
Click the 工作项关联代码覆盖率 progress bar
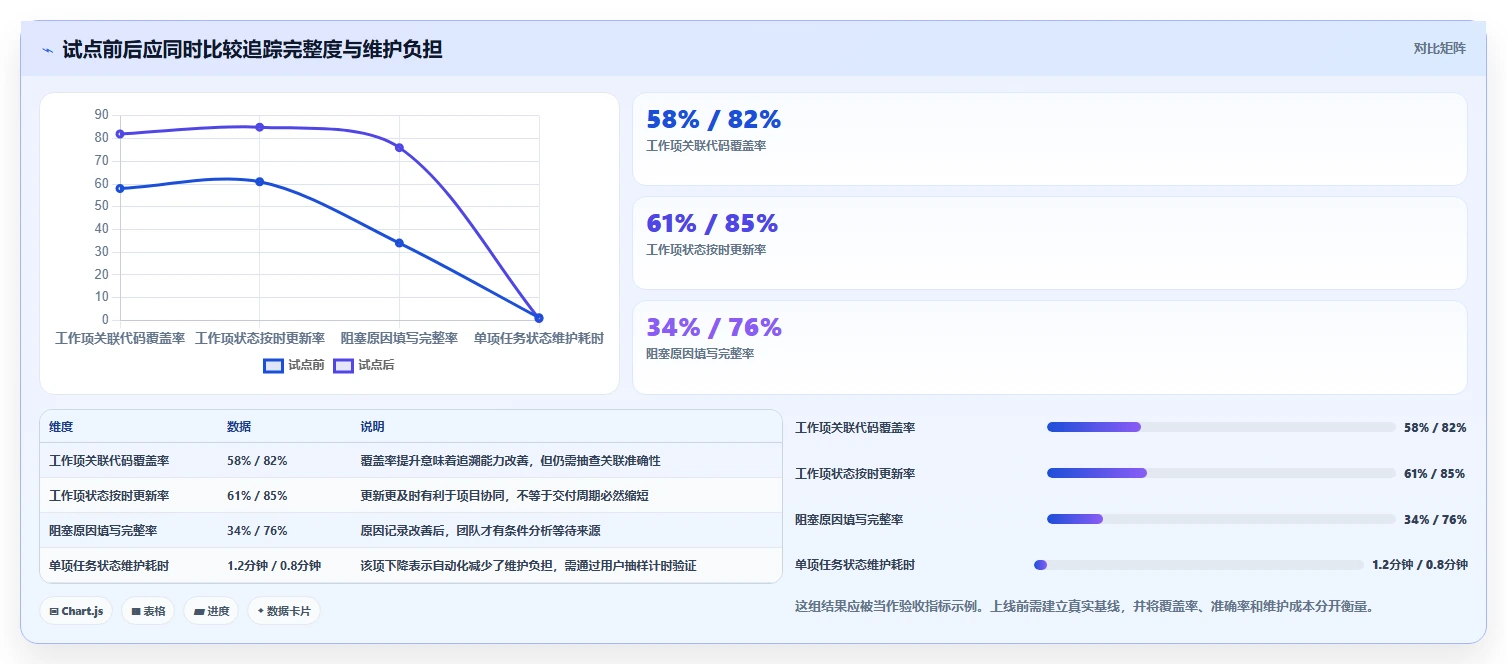tap(1221, 427)
